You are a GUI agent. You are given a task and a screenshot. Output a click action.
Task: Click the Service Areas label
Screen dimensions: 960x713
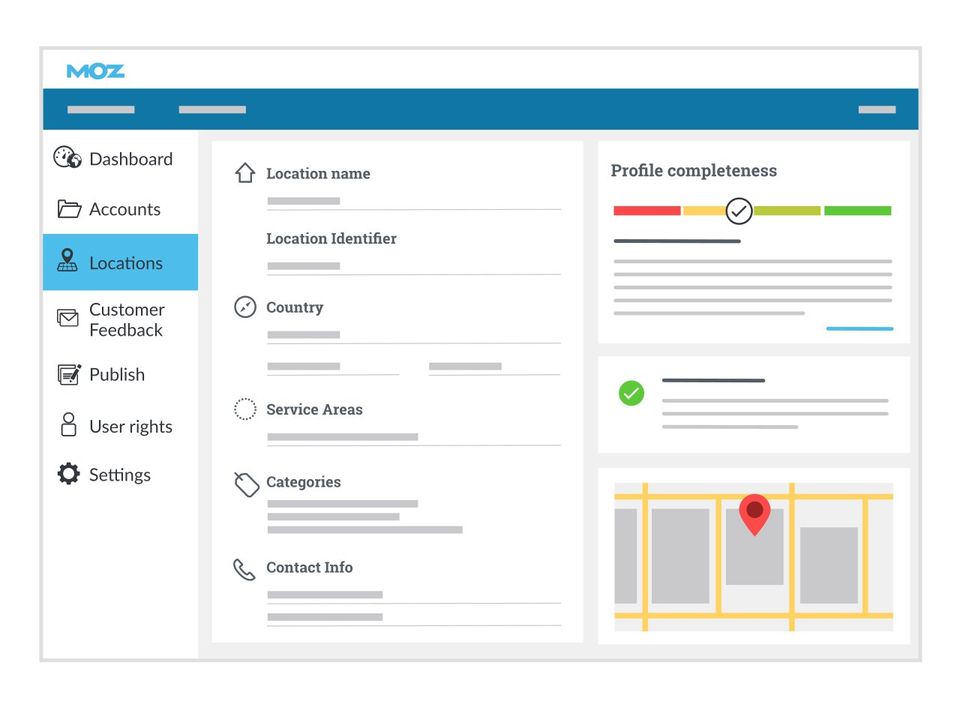pyautogui.click(x=314, y=409)
